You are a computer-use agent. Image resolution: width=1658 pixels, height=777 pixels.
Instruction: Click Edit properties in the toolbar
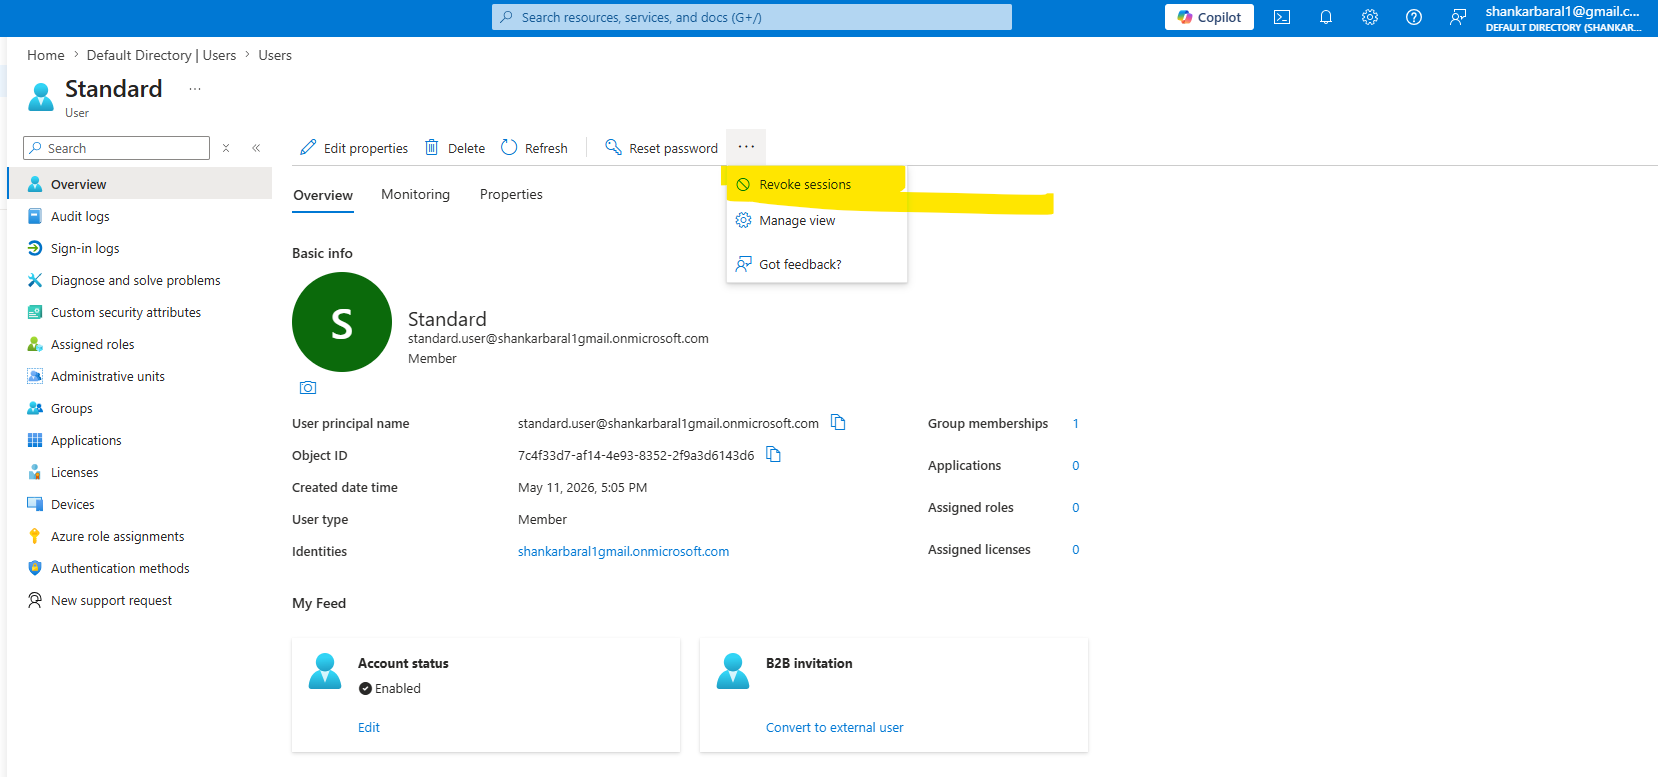(354, 148)
